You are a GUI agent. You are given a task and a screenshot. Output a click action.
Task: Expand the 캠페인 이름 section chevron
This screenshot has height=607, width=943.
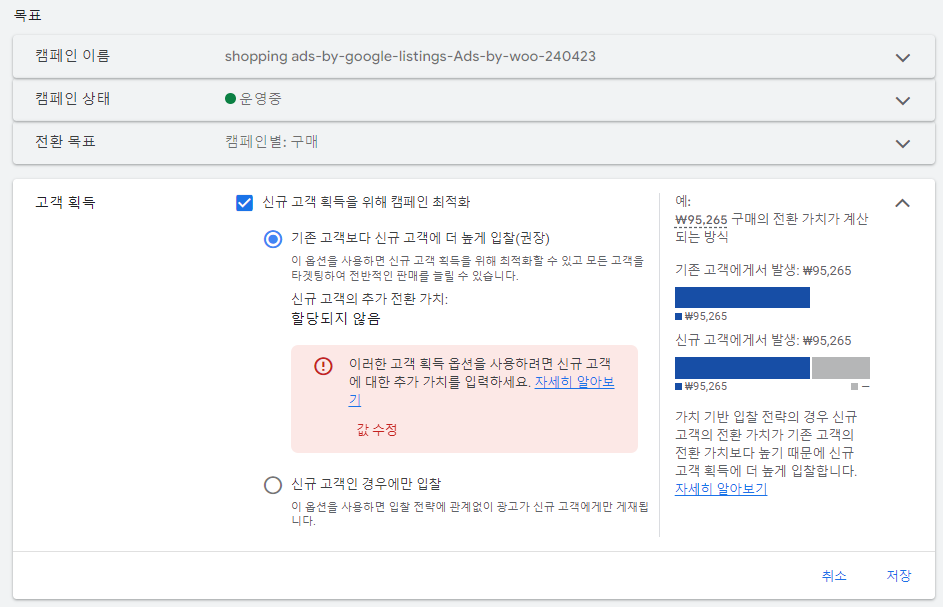click(902, 58)
